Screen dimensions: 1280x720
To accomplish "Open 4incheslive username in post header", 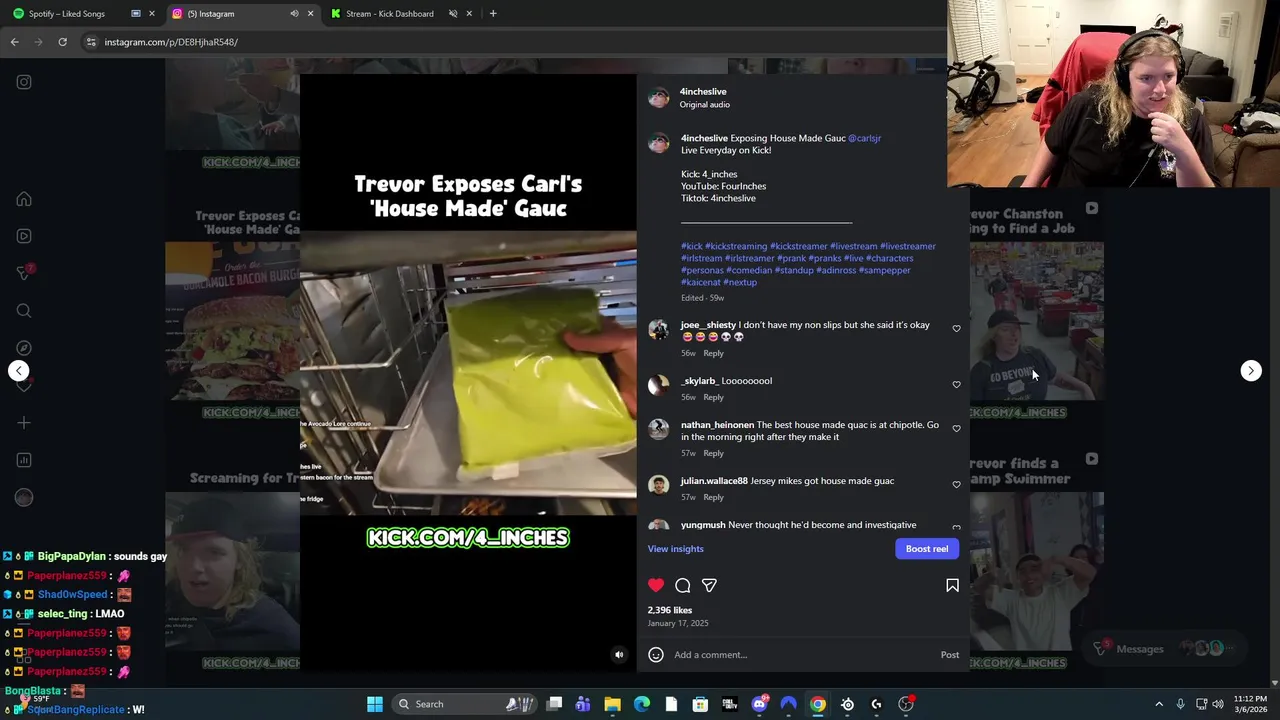I will coord(703,91).
